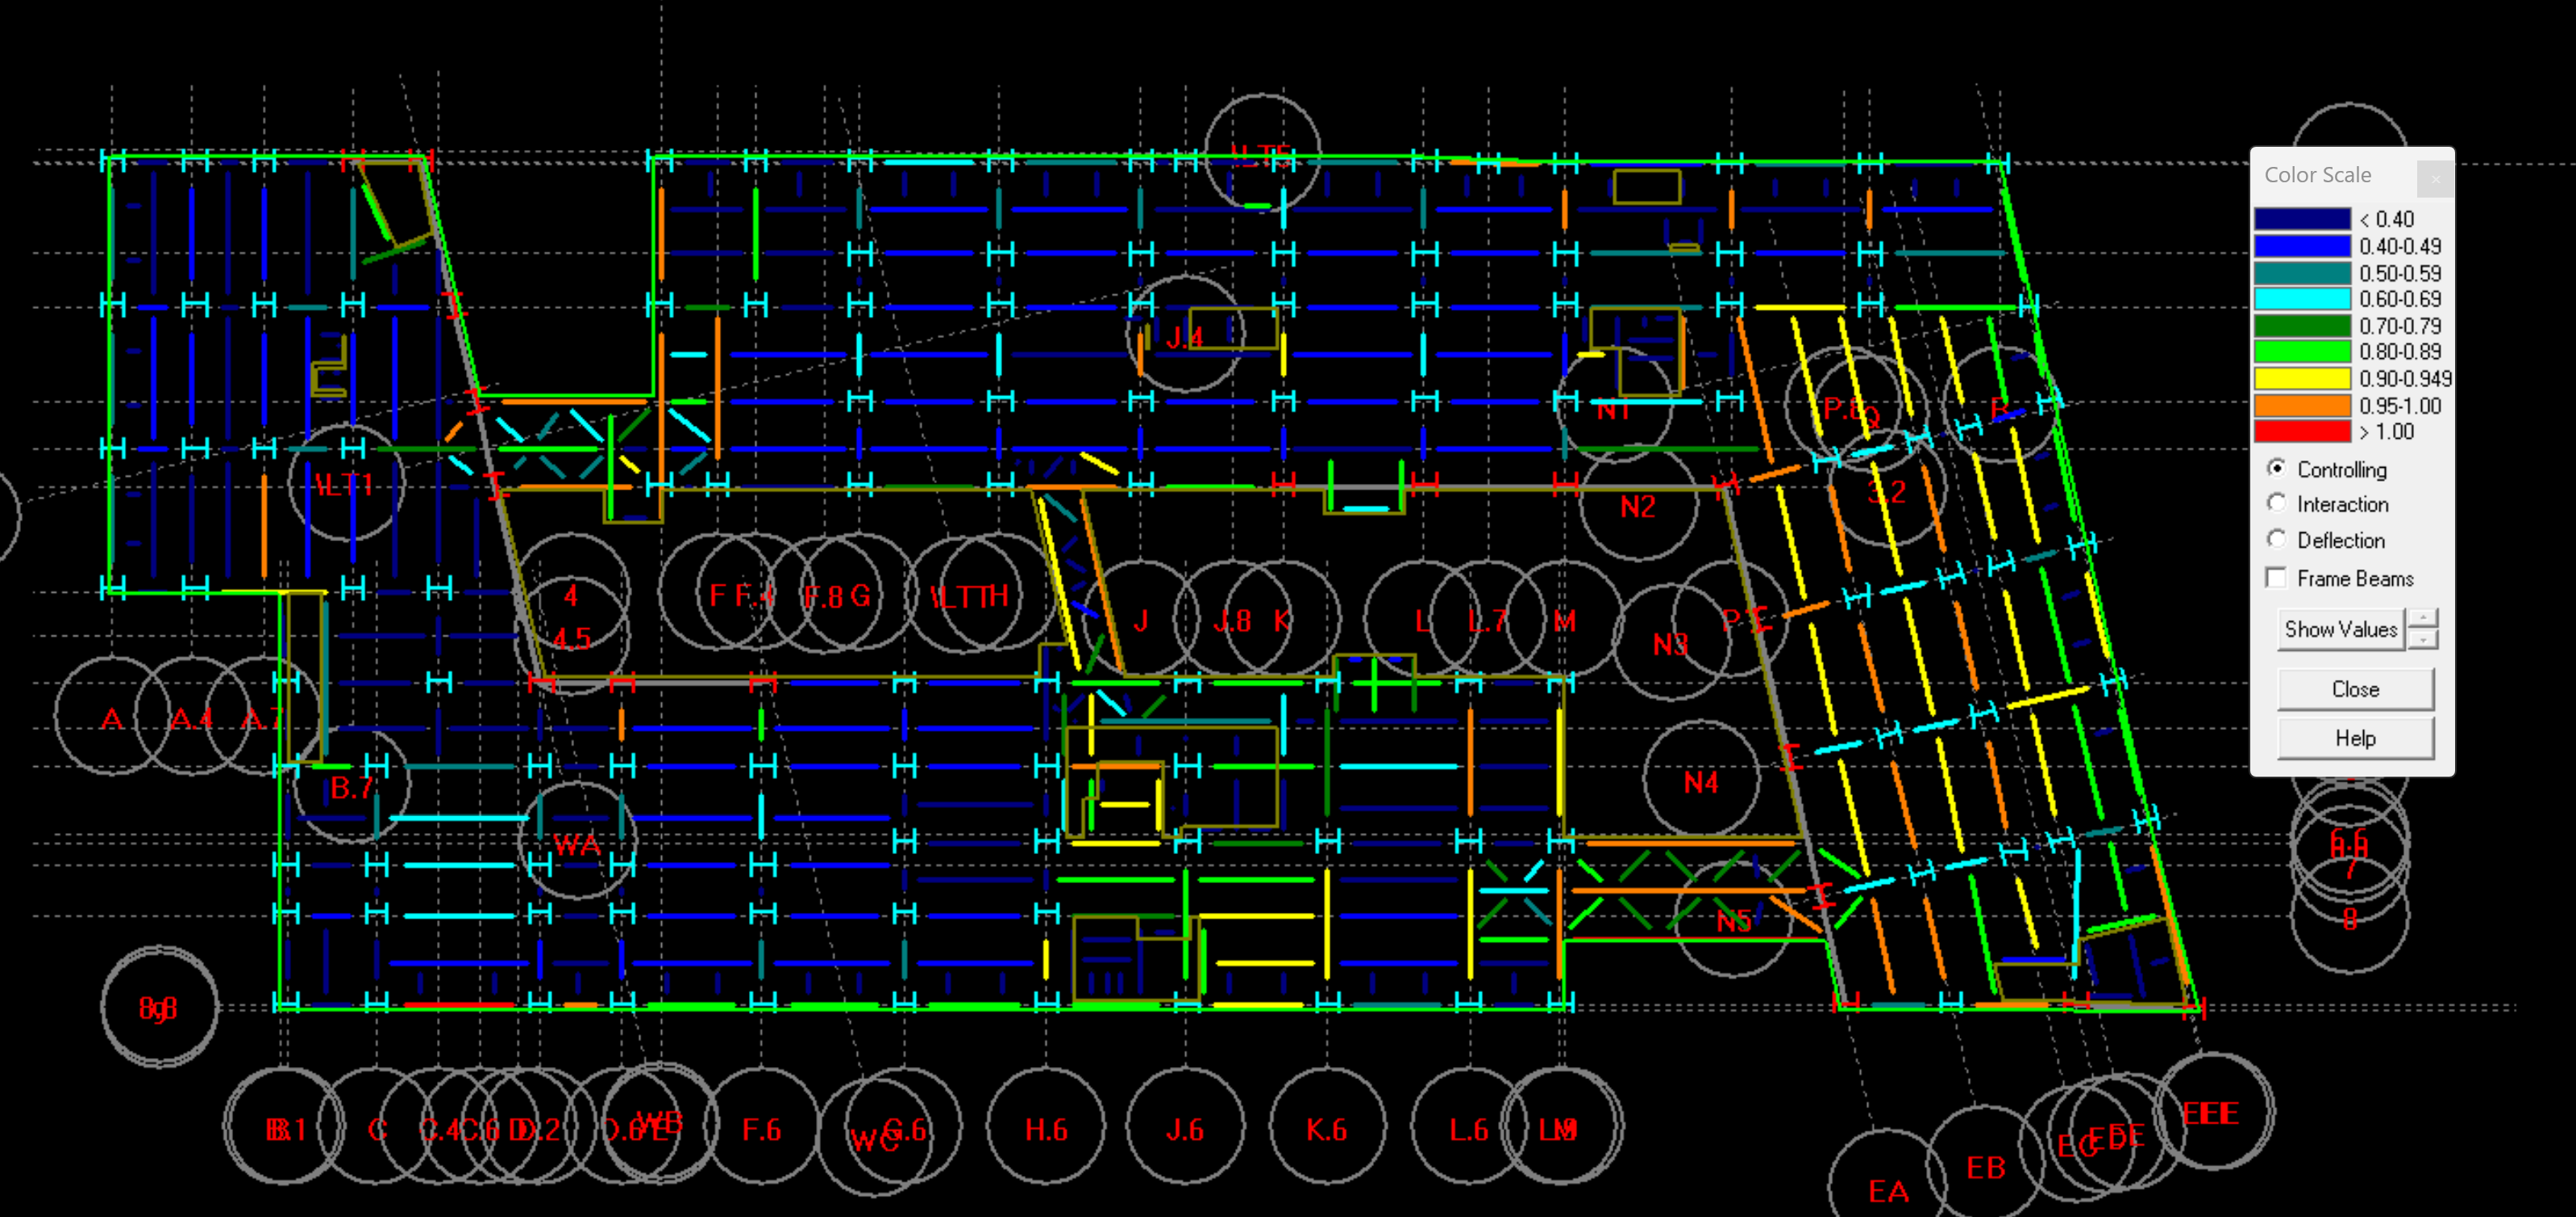Viewport: 2576px width, 1217px height.
Task: Click the dark green 0.70-0.79 swatch
Action: click(x=2302, y=326)
